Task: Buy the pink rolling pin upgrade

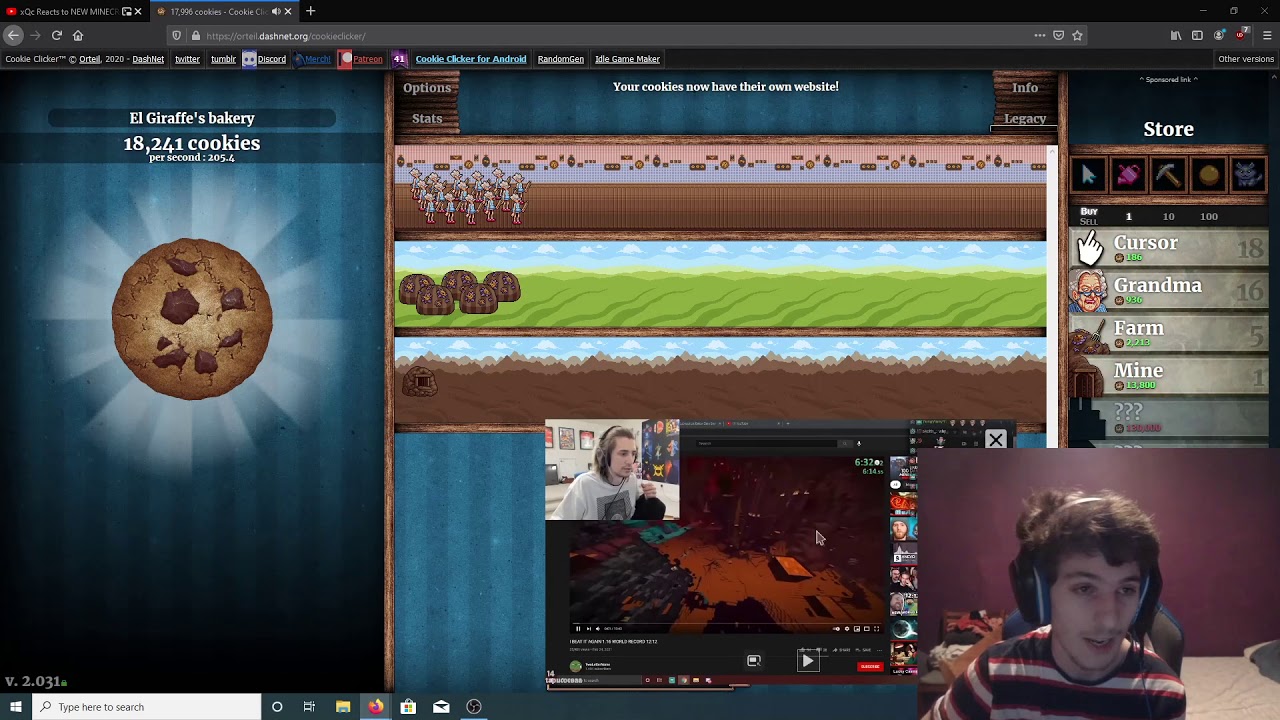Action: (x=1128, y=175)
